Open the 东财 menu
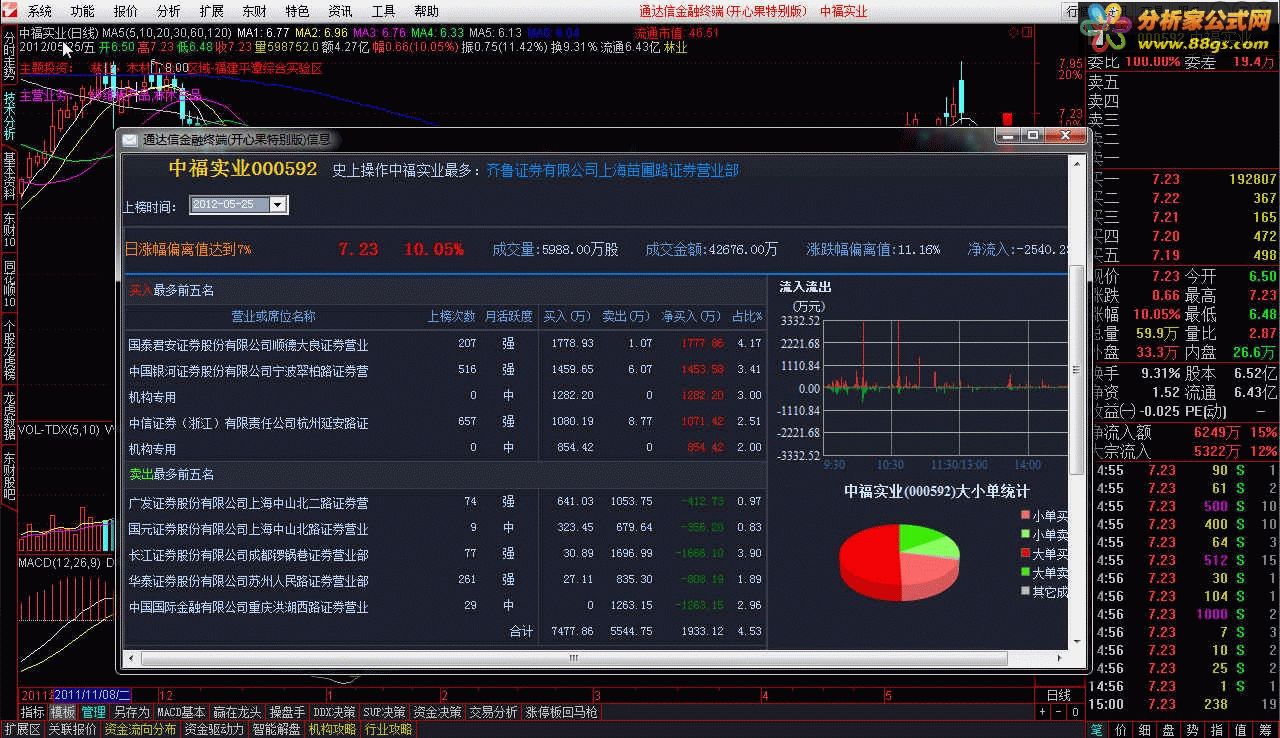 [x=255, y=12]
